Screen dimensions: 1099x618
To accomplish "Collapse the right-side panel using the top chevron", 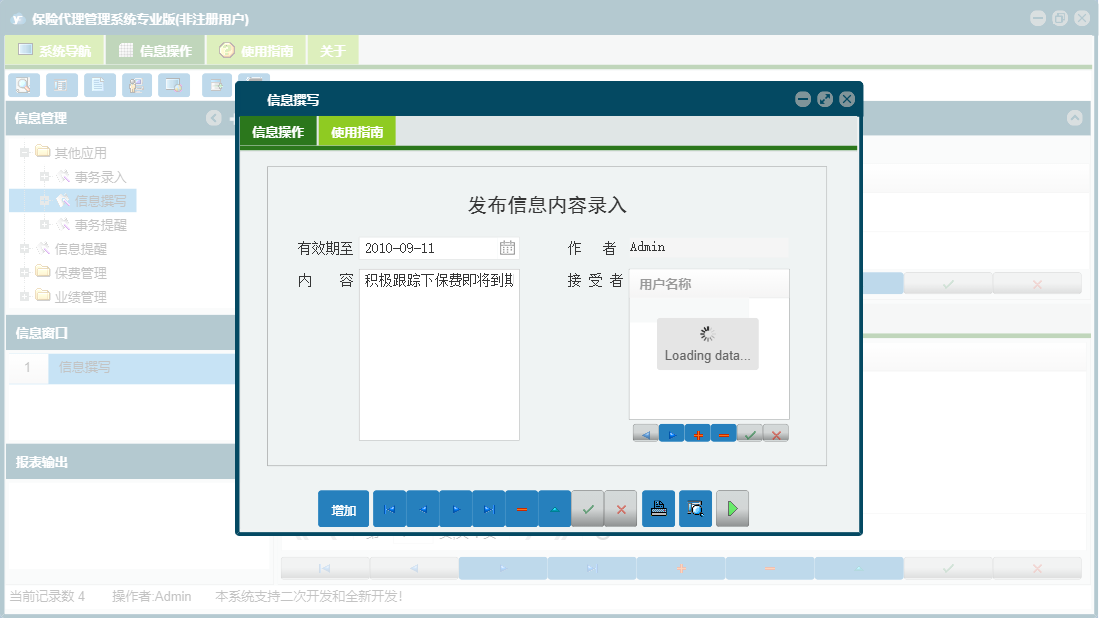I will pyautogui.click(x=1074, y=118).
